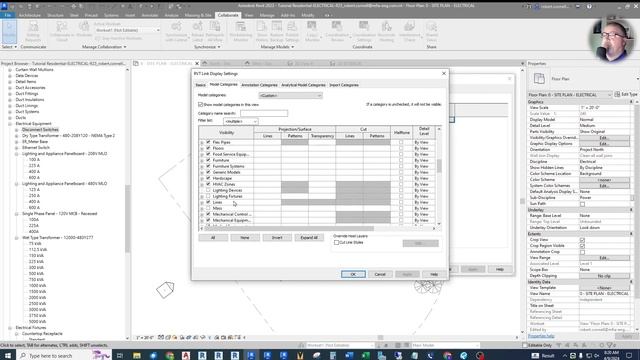Check Lighting Fixtures visibility checkbox
Screen dimensions: 640x360
[x=208, y=196]
